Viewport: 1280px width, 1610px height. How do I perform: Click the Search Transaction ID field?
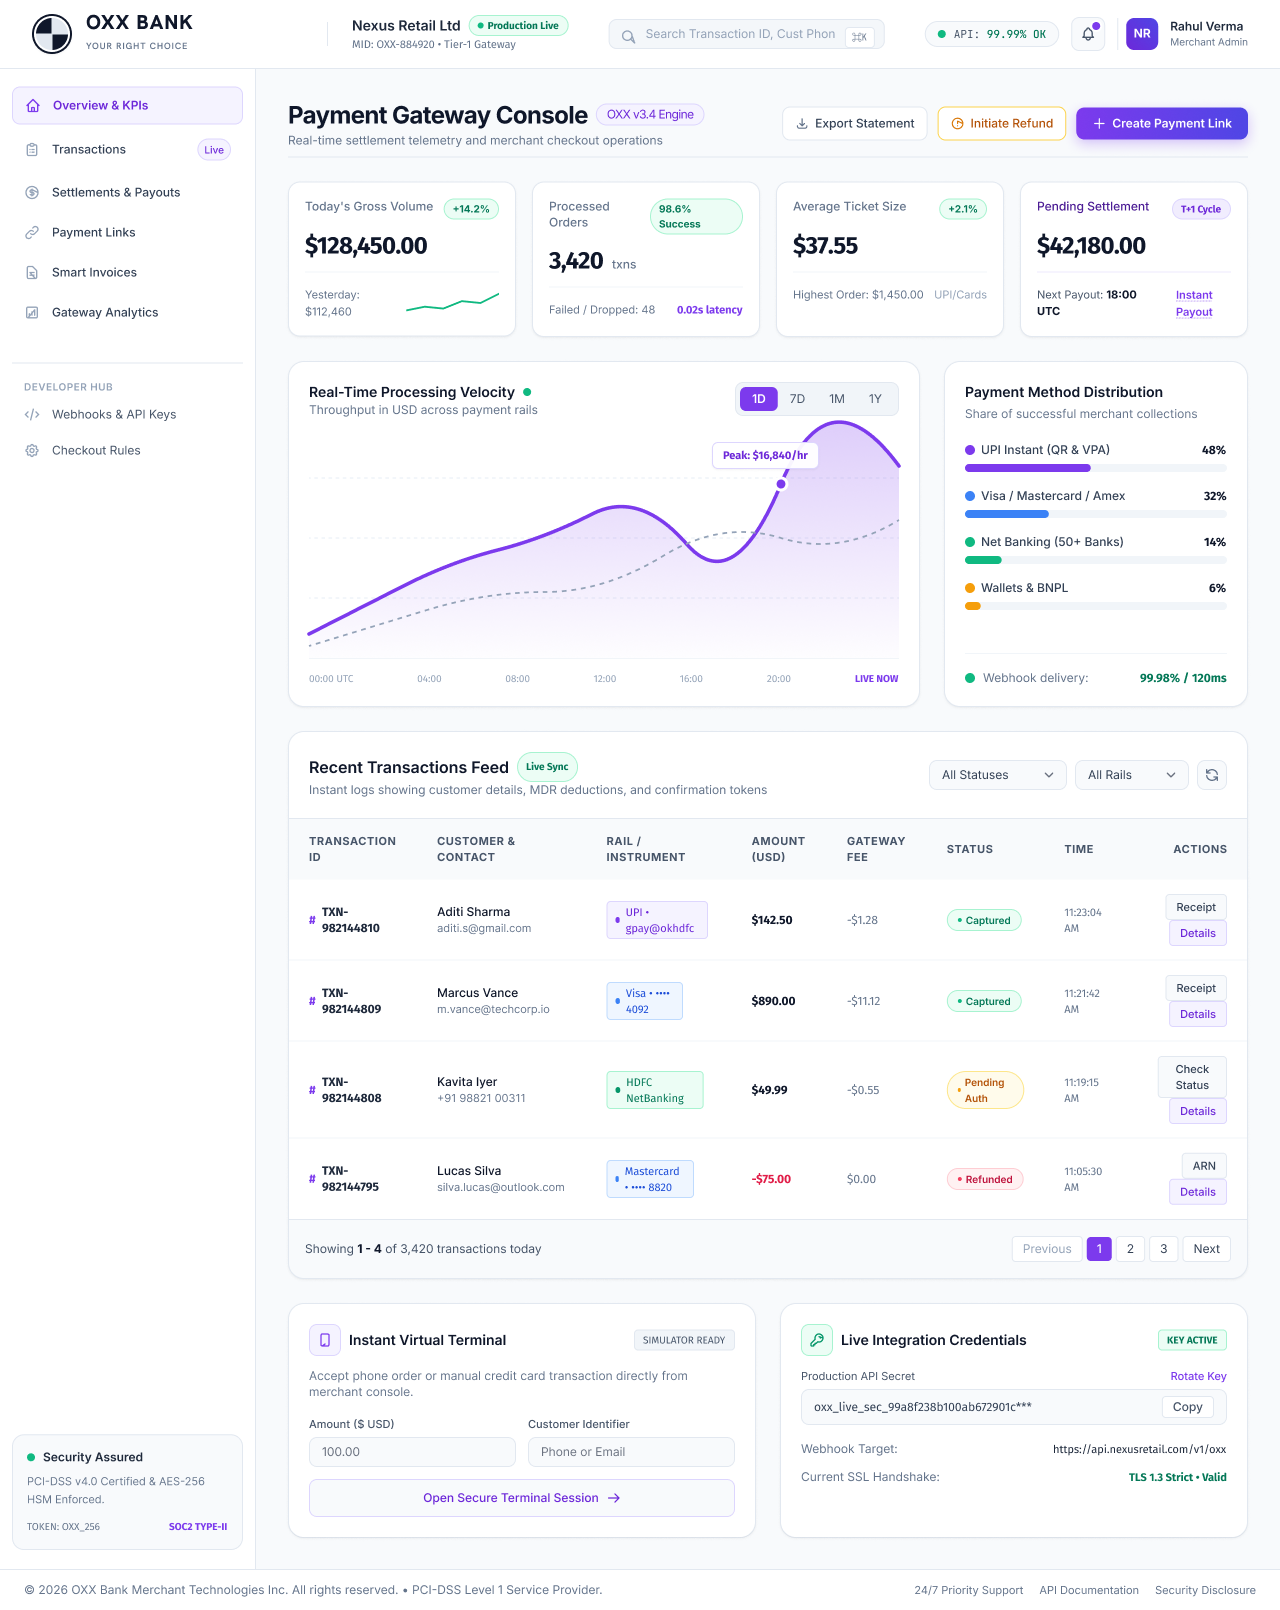click(746, 34)
